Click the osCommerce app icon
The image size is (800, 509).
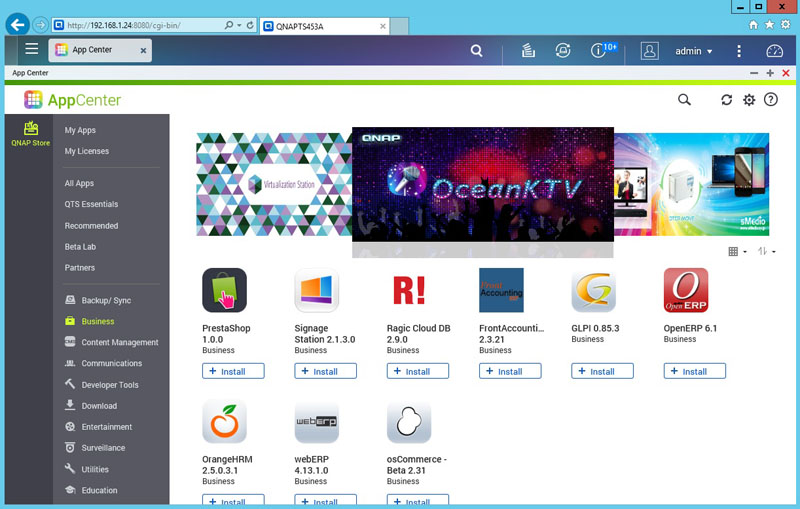[x=409, y=421]
